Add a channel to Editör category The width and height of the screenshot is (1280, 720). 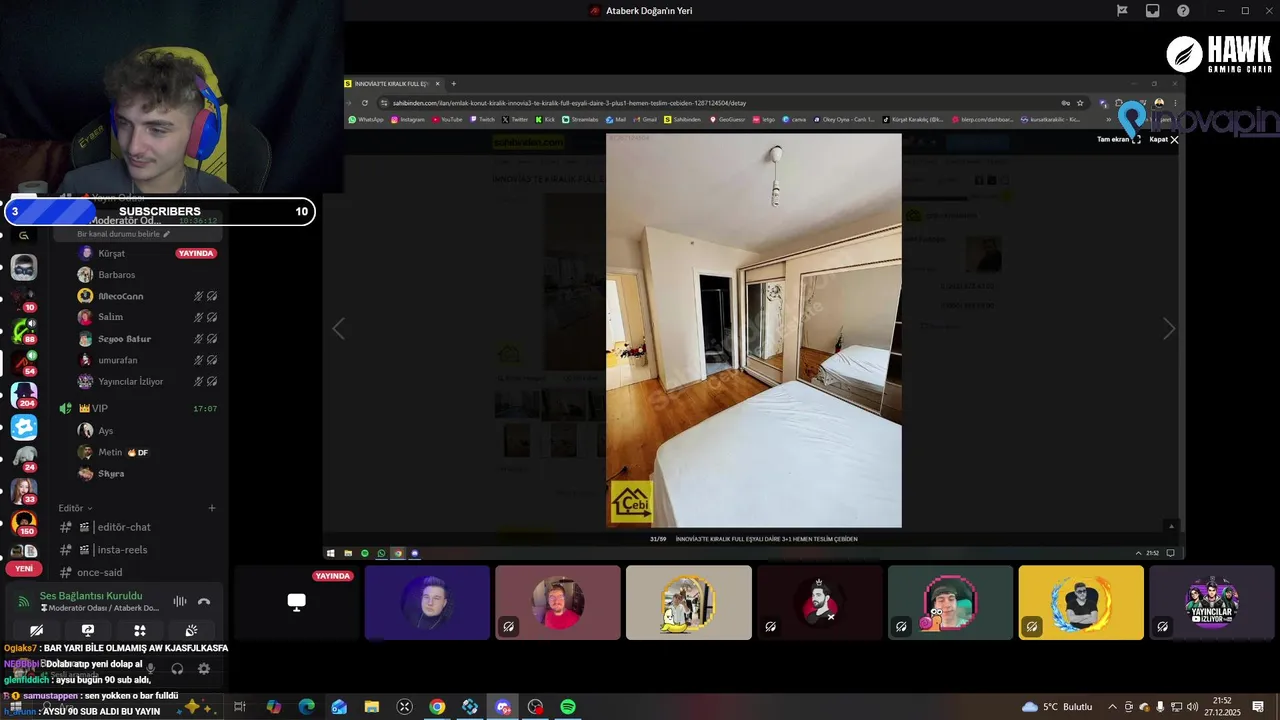[x=212, y=508]
